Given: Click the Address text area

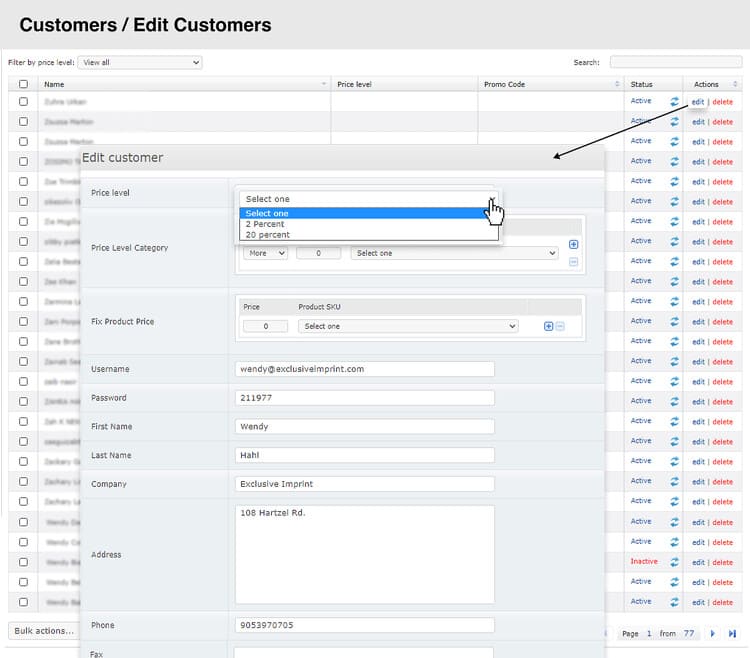Looking at the screenshot, I should [364, 555].
